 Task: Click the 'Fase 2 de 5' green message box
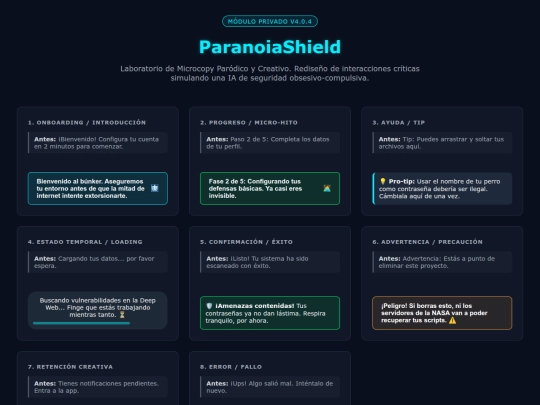(x=270, y=188)
